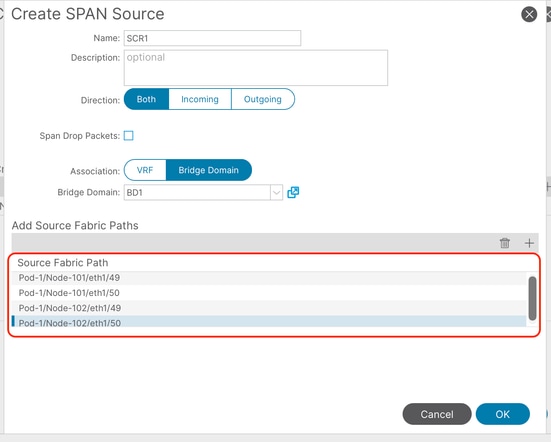Set Direction to Outgoing

[x=263, y=99]
